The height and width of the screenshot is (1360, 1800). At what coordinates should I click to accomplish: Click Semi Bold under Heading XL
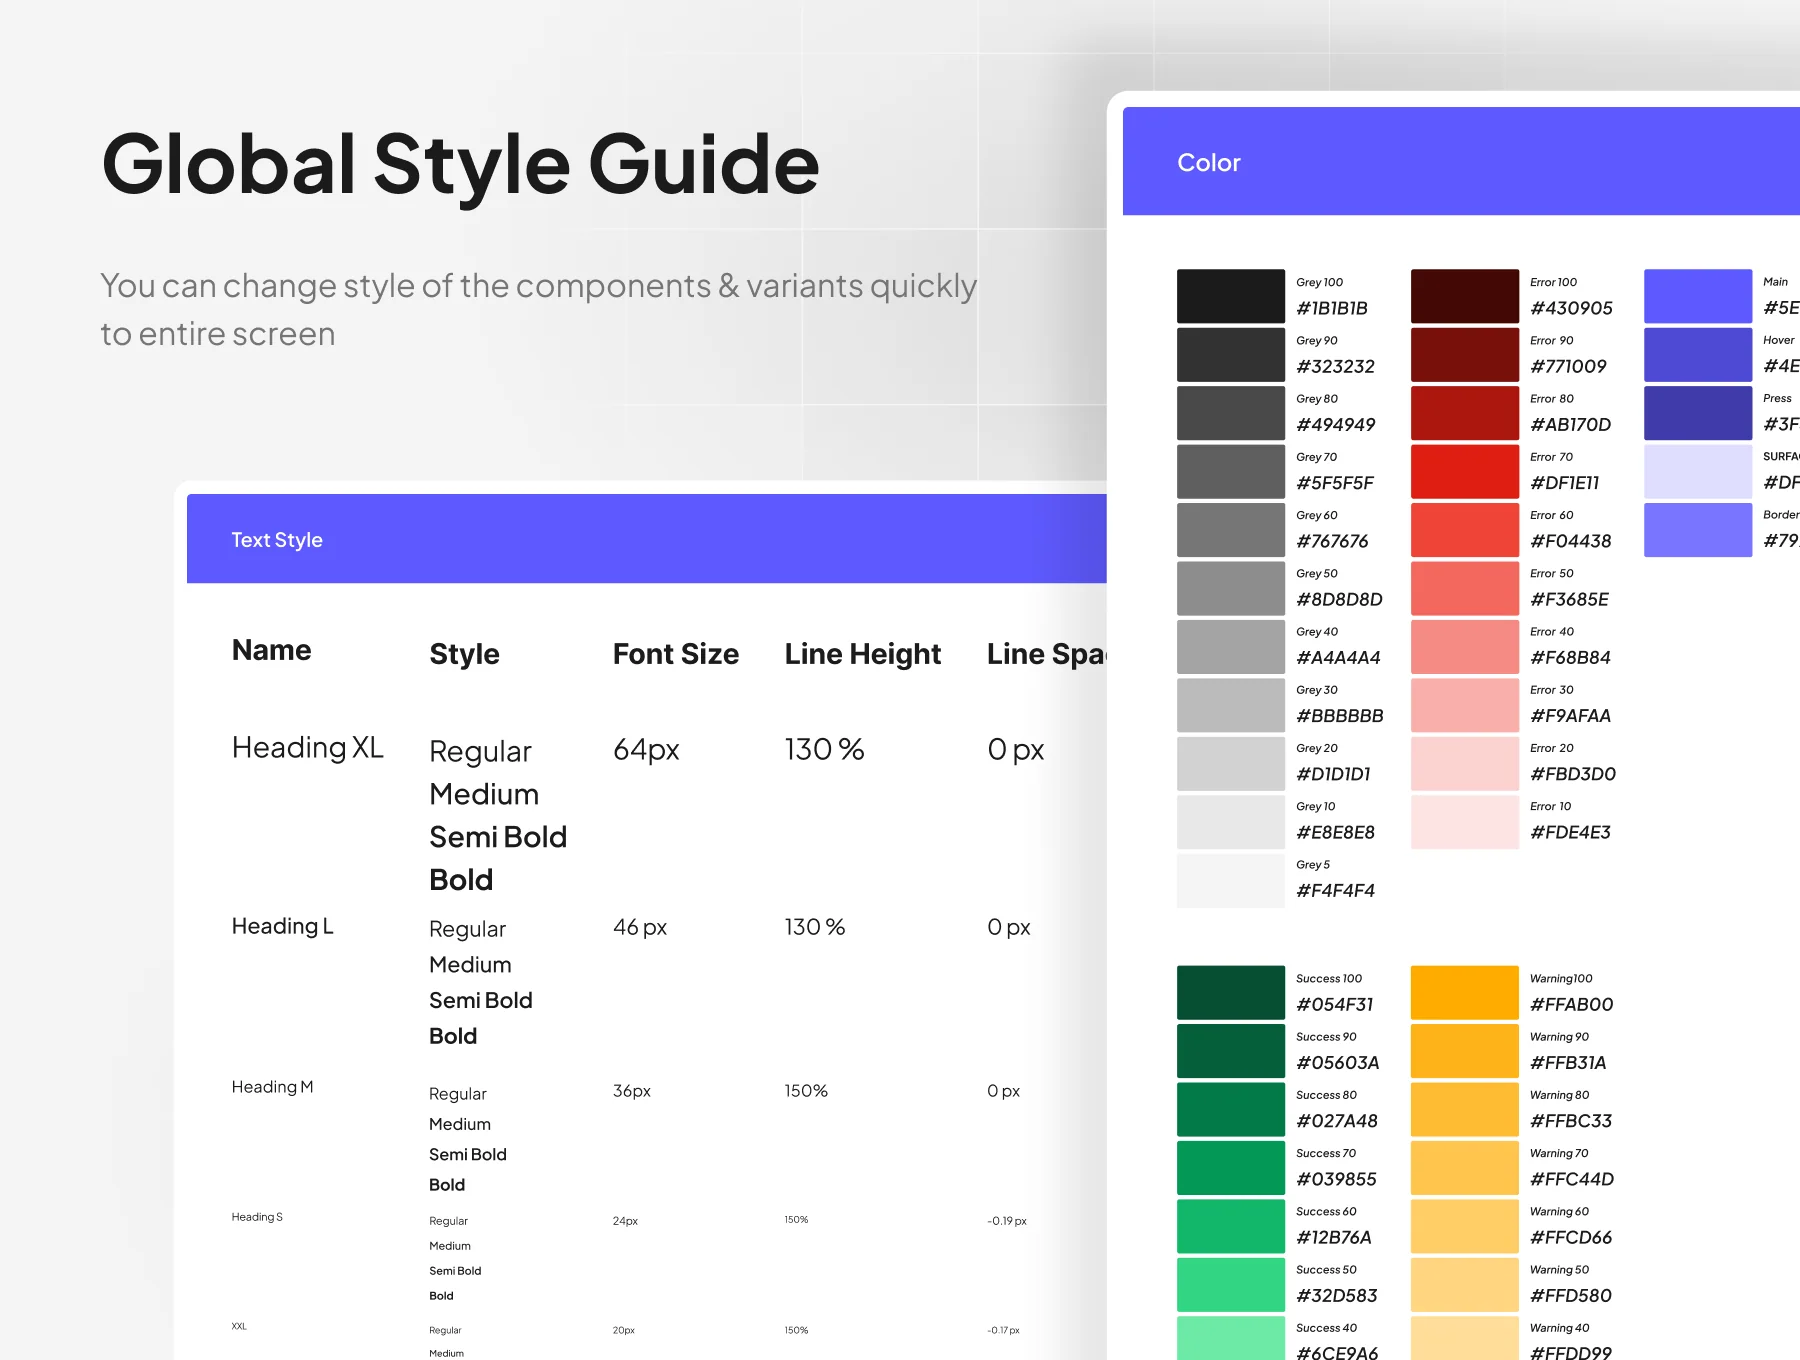coord(498,837)
